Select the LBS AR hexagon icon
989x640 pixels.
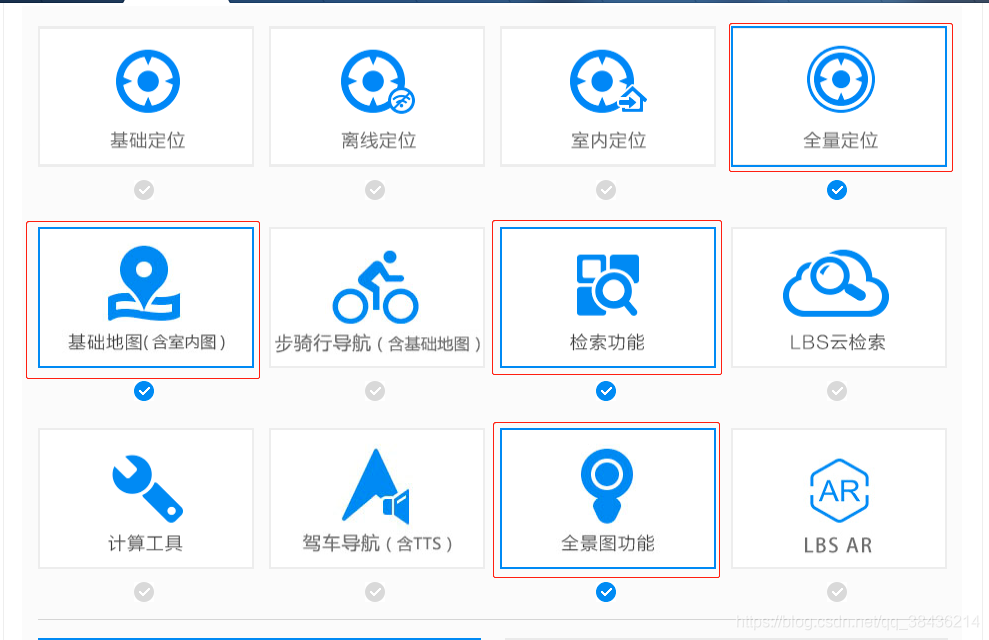point(838,490)
